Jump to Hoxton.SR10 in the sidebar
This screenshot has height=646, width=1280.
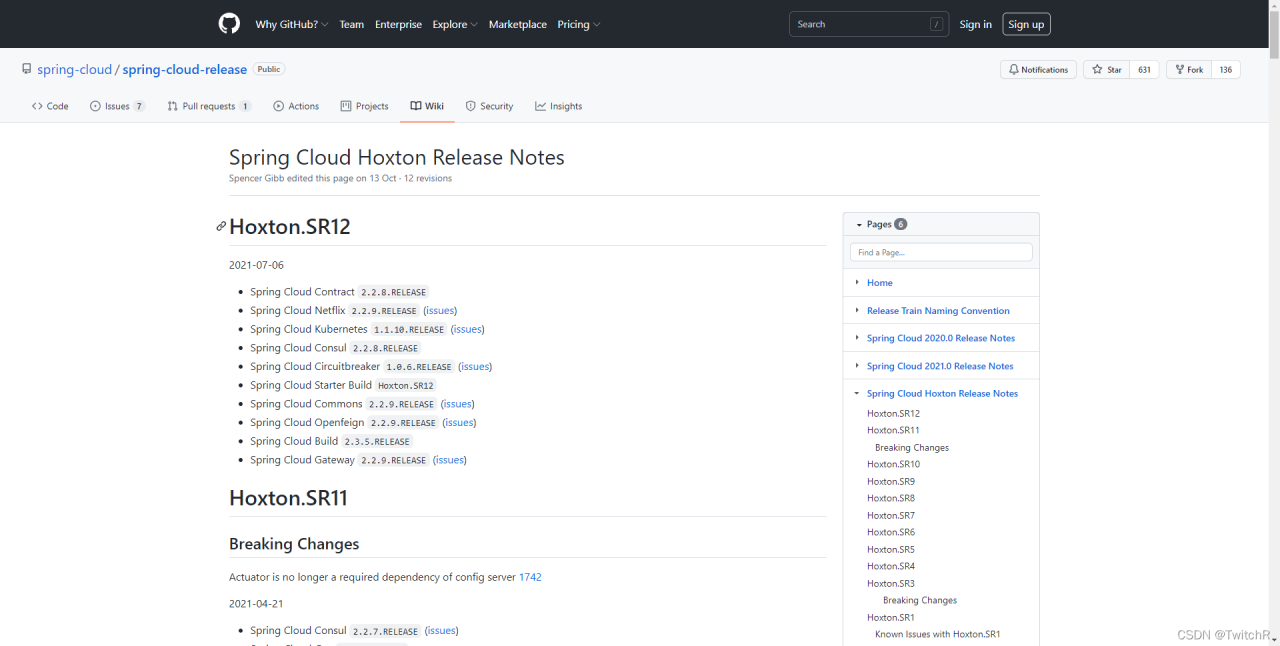893,464
